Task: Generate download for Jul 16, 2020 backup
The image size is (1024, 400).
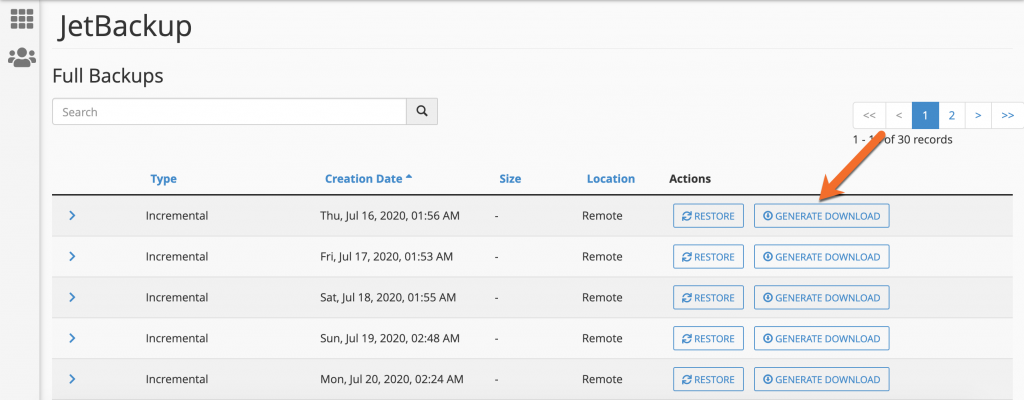Action: [x=821, y=216]
